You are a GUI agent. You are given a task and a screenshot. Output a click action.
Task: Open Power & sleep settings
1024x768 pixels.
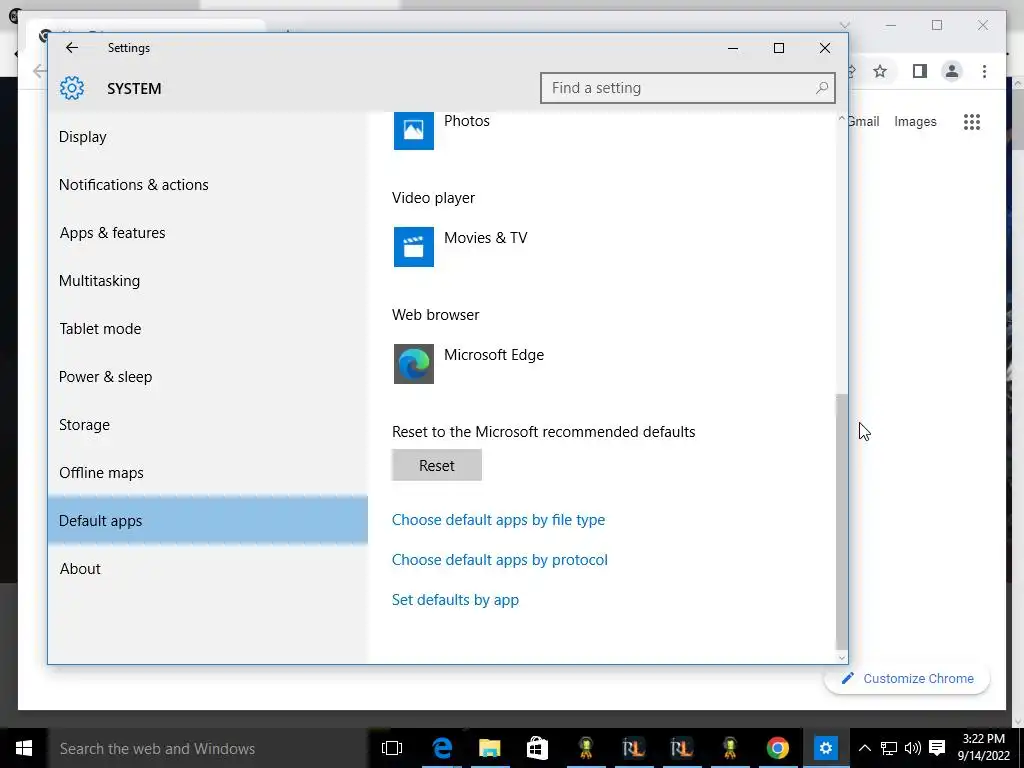point(208,377)
